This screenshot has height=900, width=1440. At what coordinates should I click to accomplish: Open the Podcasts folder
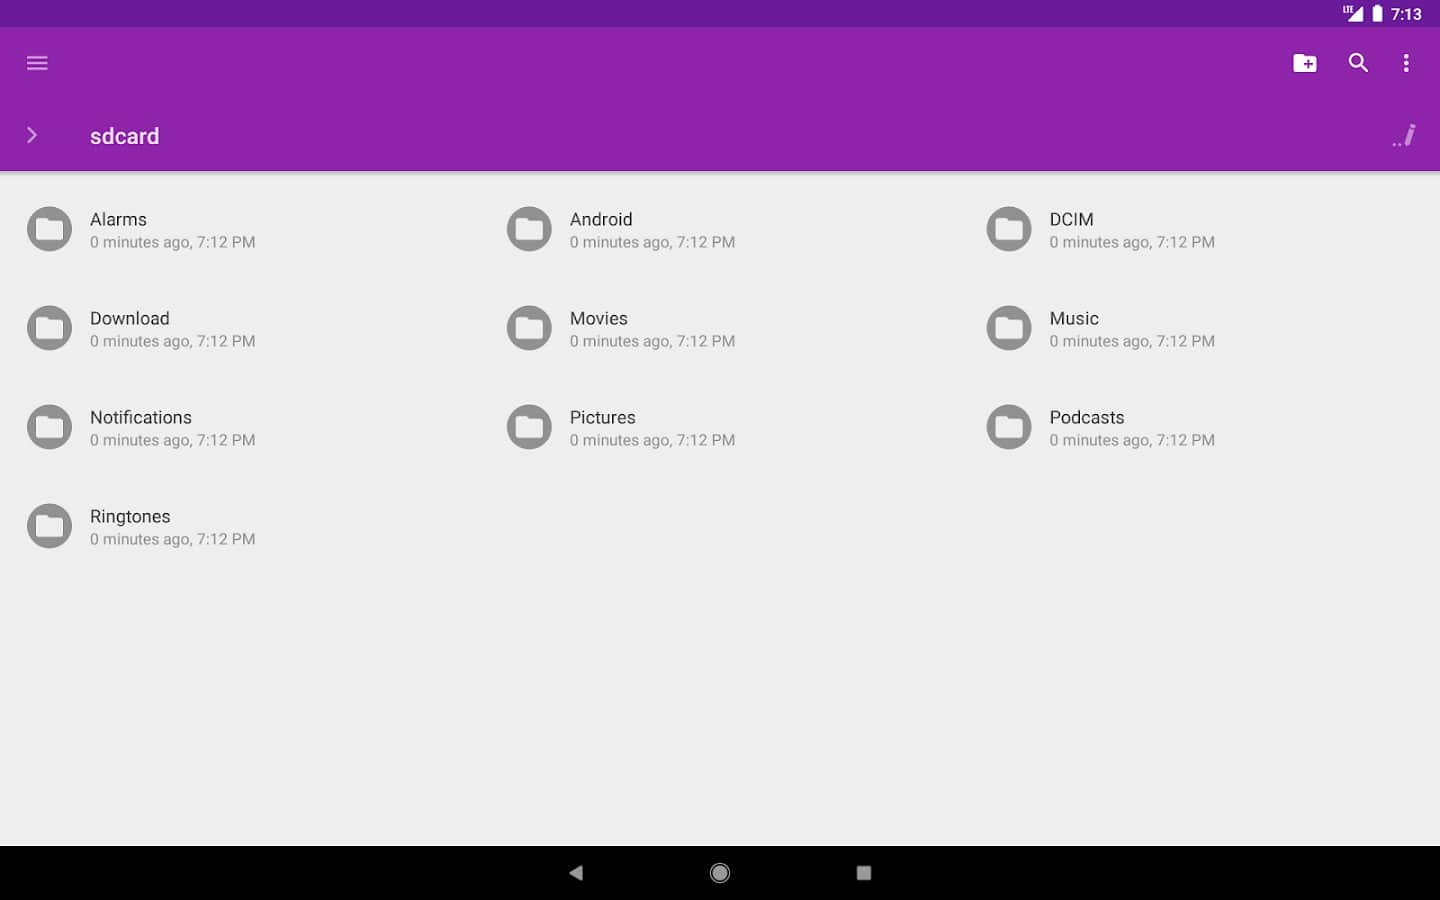coord(1086,418)
